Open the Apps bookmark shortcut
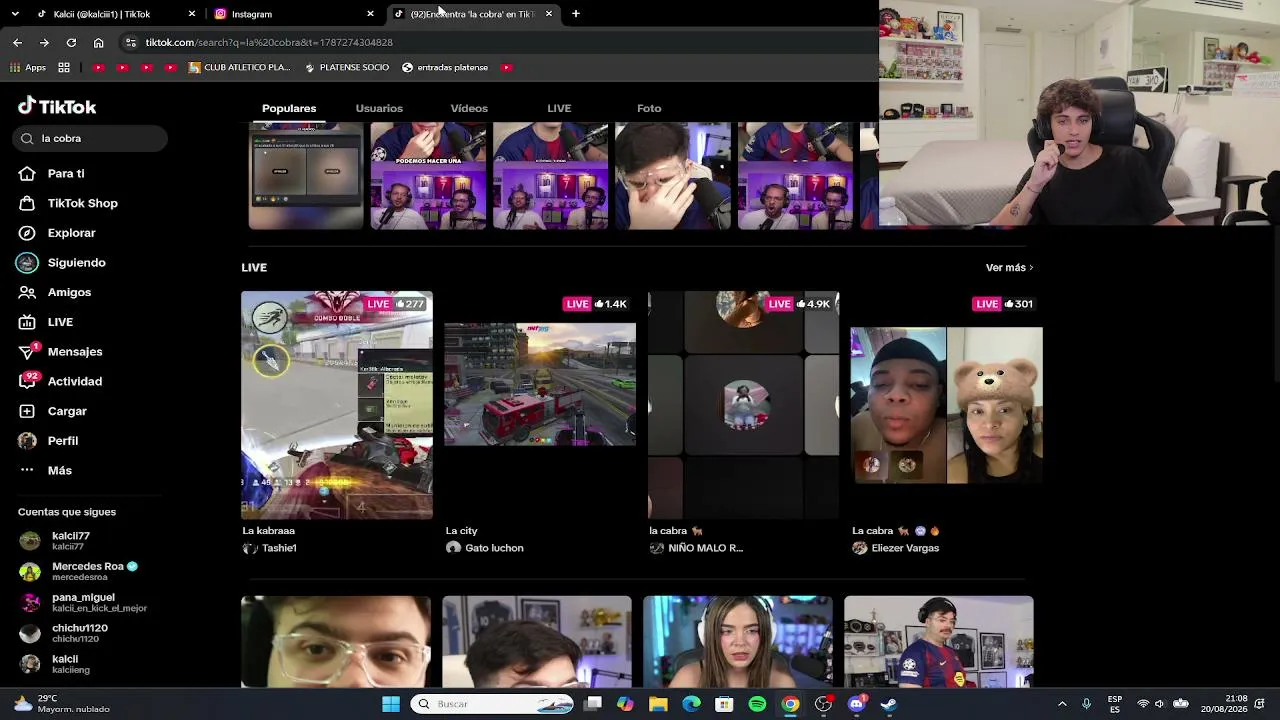 click(28, 67)
